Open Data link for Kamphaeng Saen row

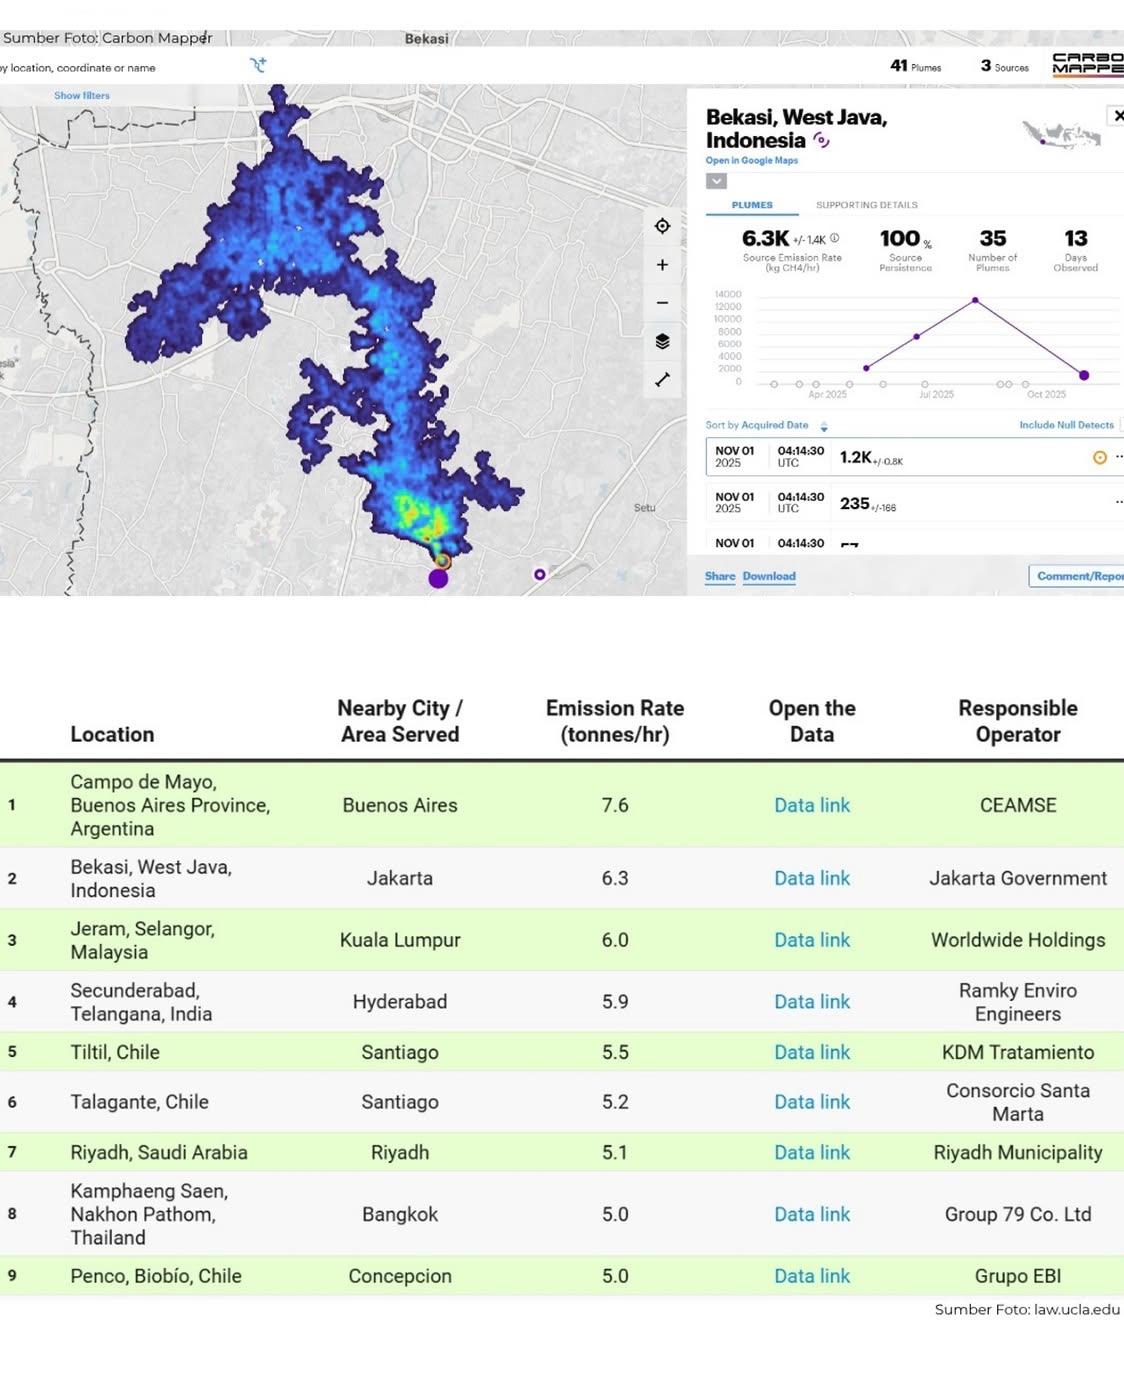click(x=812, y=1214)
